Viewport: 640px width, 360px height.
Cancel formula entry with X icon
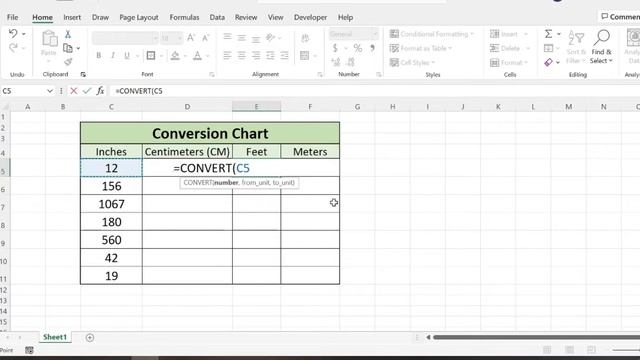click(73, 91)
